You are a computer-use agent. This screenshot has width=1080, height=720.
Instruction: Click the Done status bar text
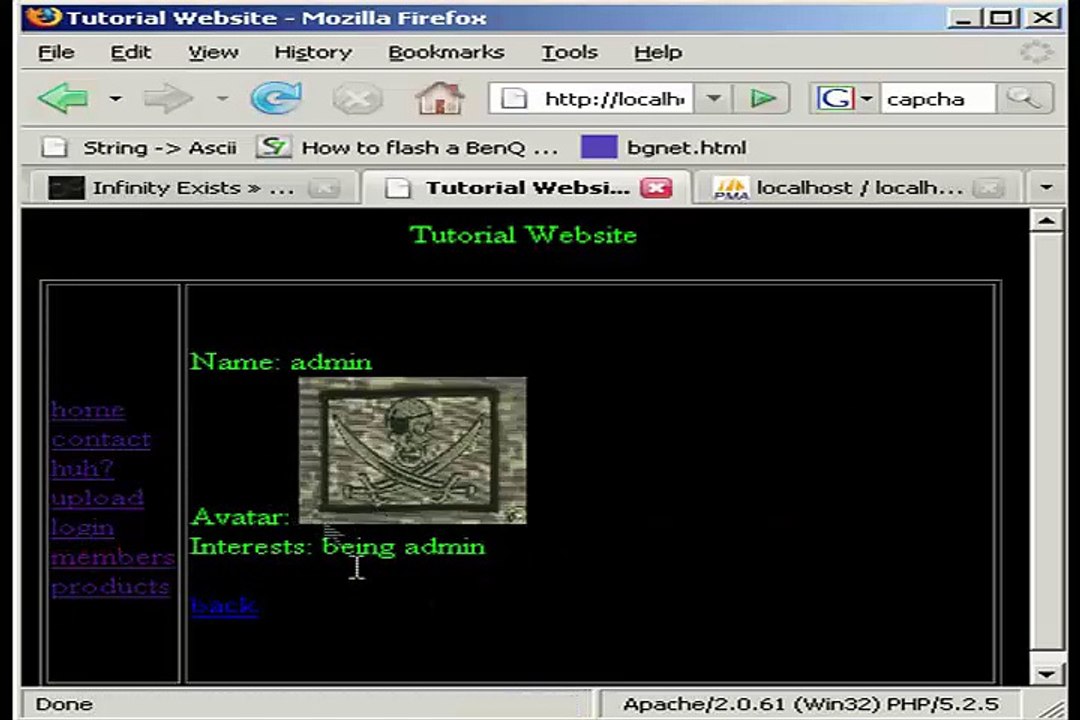pos(64,704)
